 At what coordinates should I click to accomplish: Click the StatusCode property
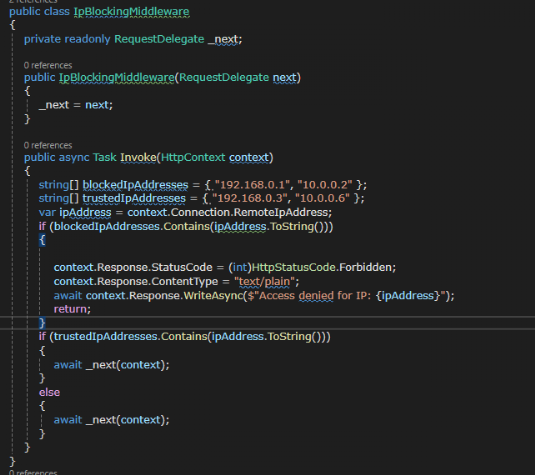point(182,267)
